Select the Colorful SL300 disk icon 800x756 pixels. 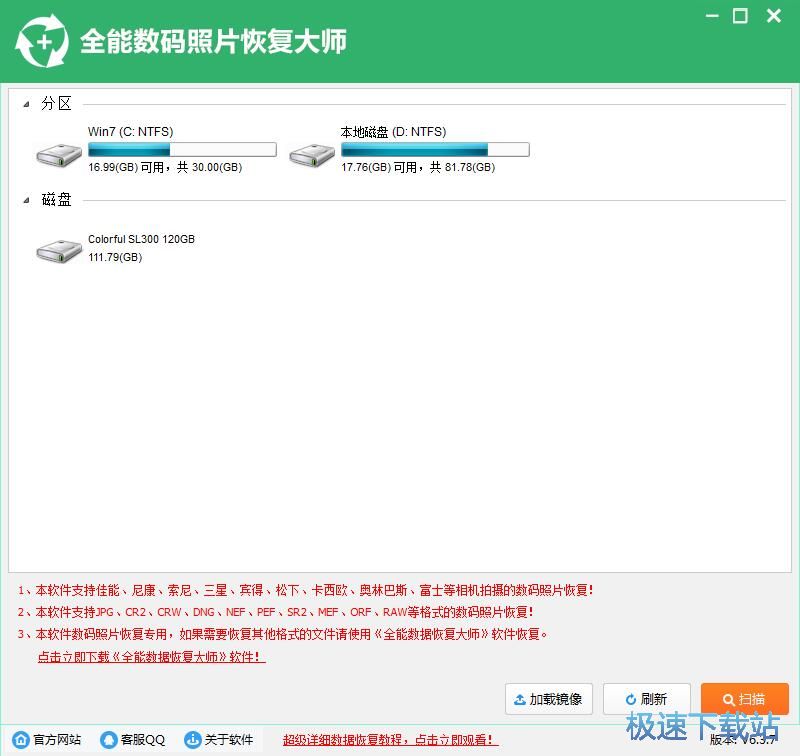[59, 250]
